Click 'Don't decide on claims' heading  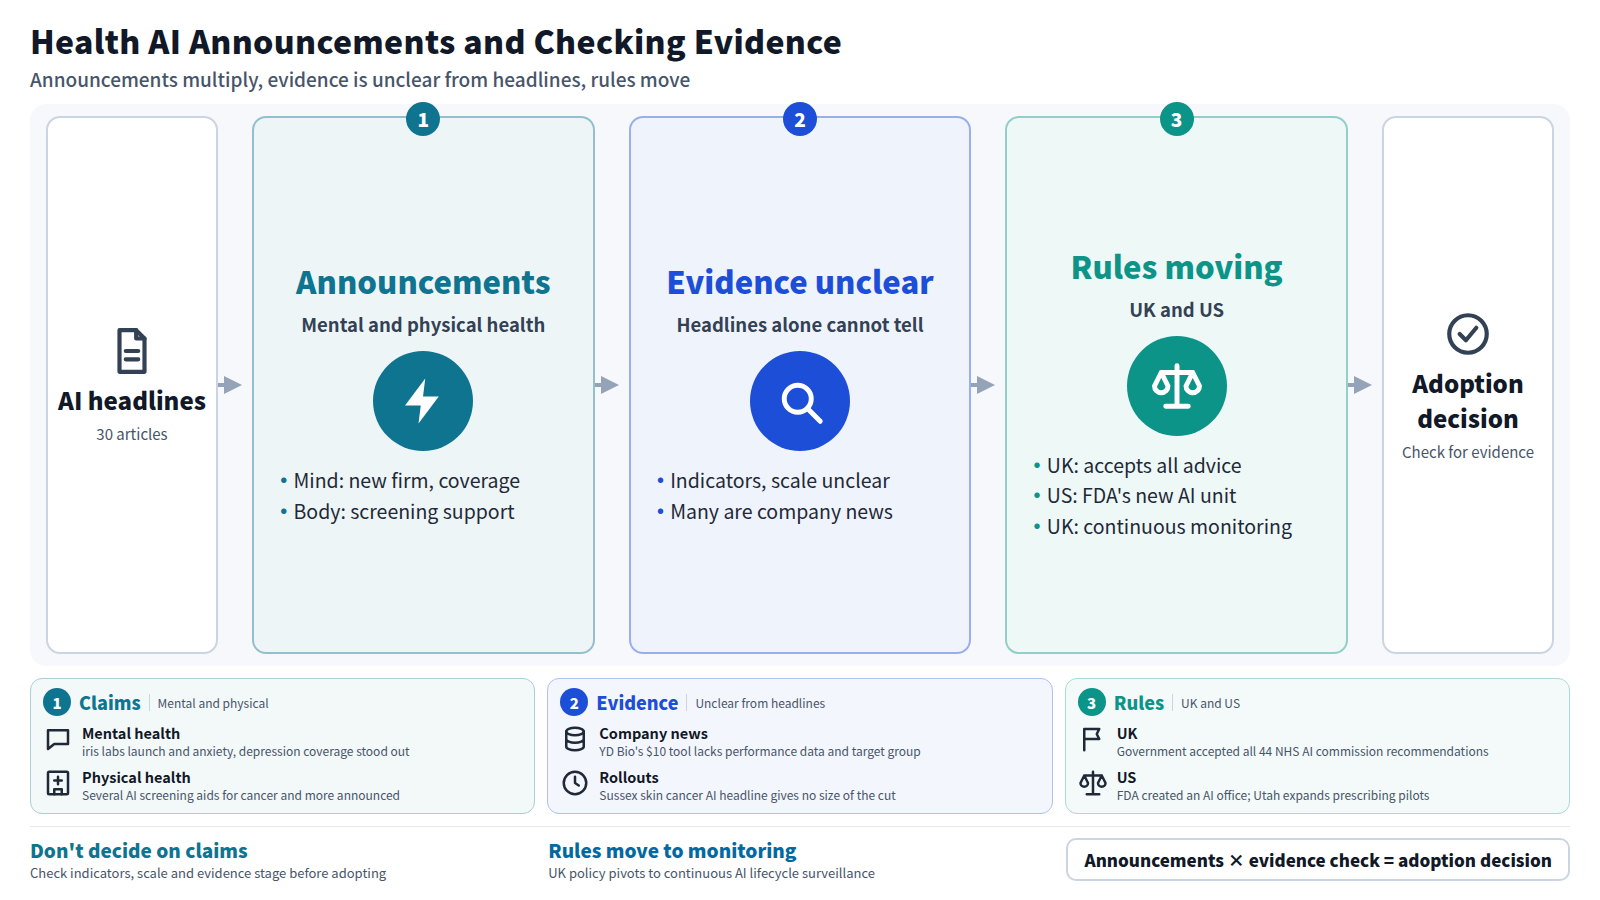[x=139, y=851]
